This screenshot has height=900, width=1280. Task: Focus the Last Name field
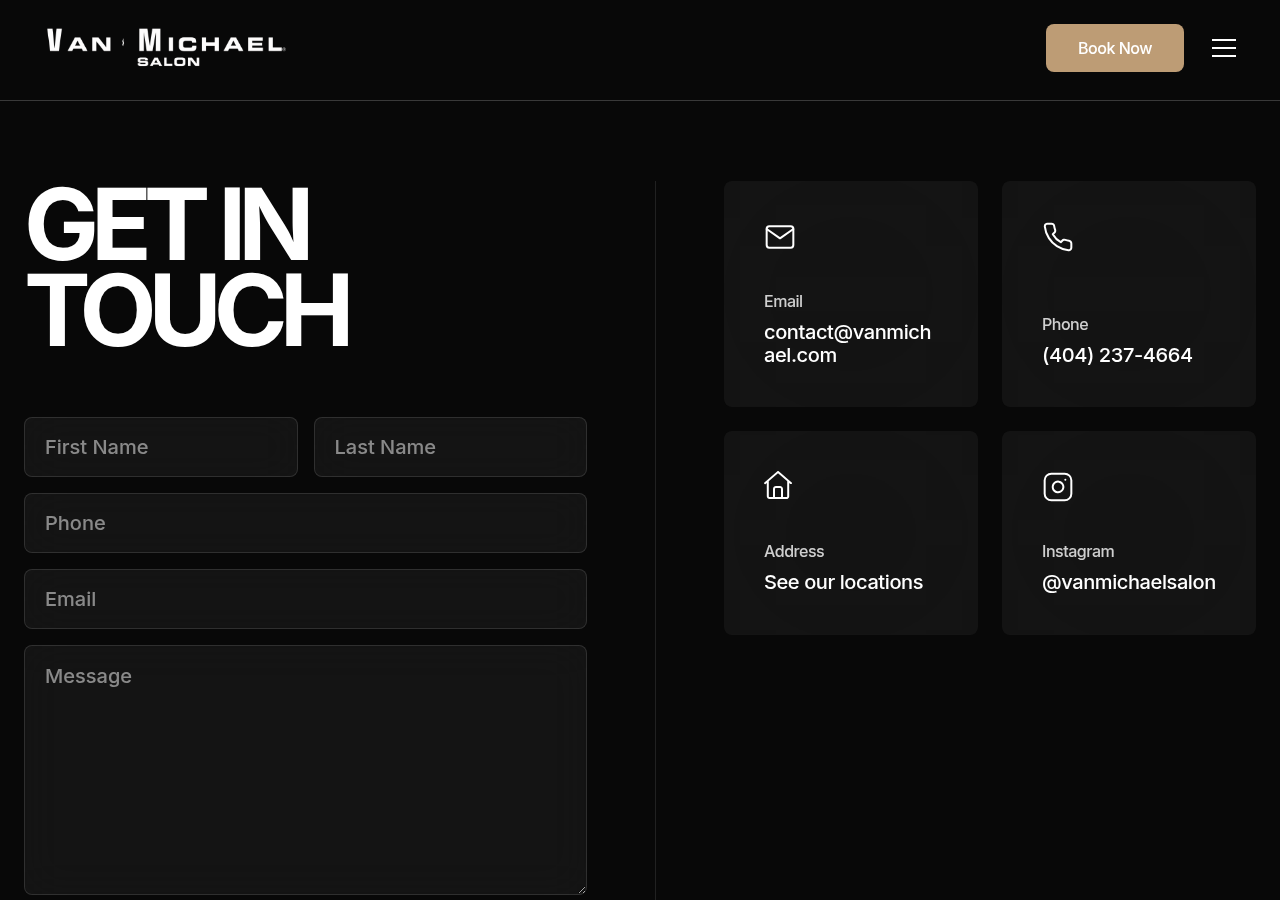coord(450,447)
